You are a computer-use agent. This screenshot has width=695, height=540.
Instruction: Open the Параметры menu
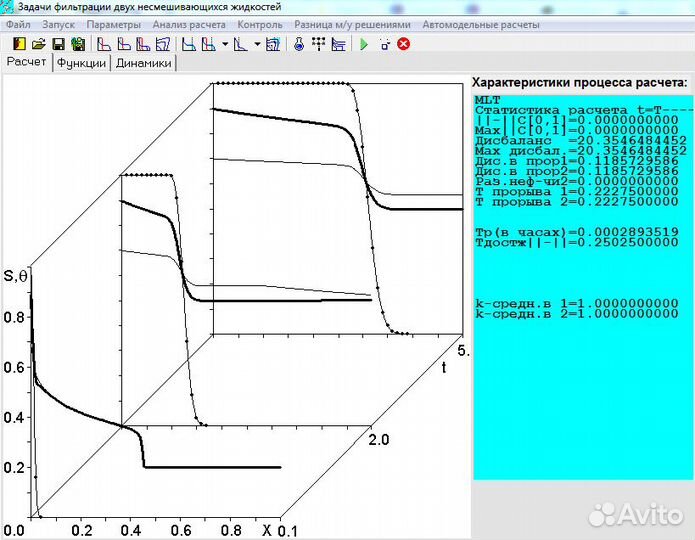tap(113, 24)
